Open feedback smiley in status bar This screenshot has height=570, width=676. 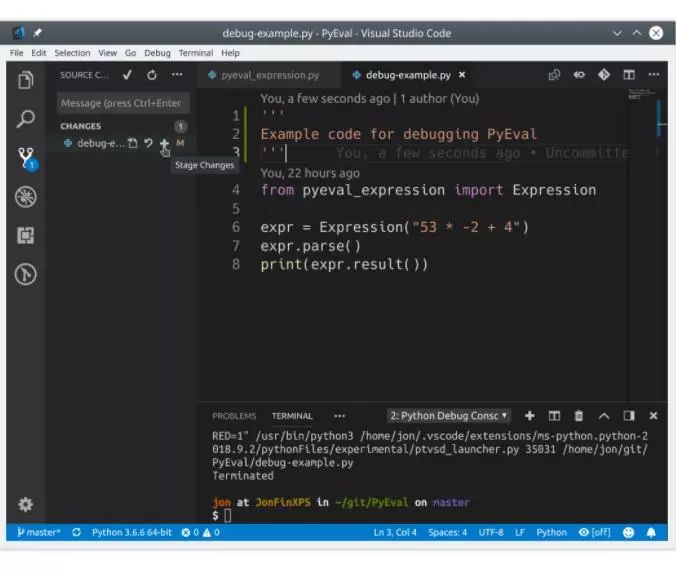(x=628, y=532)
